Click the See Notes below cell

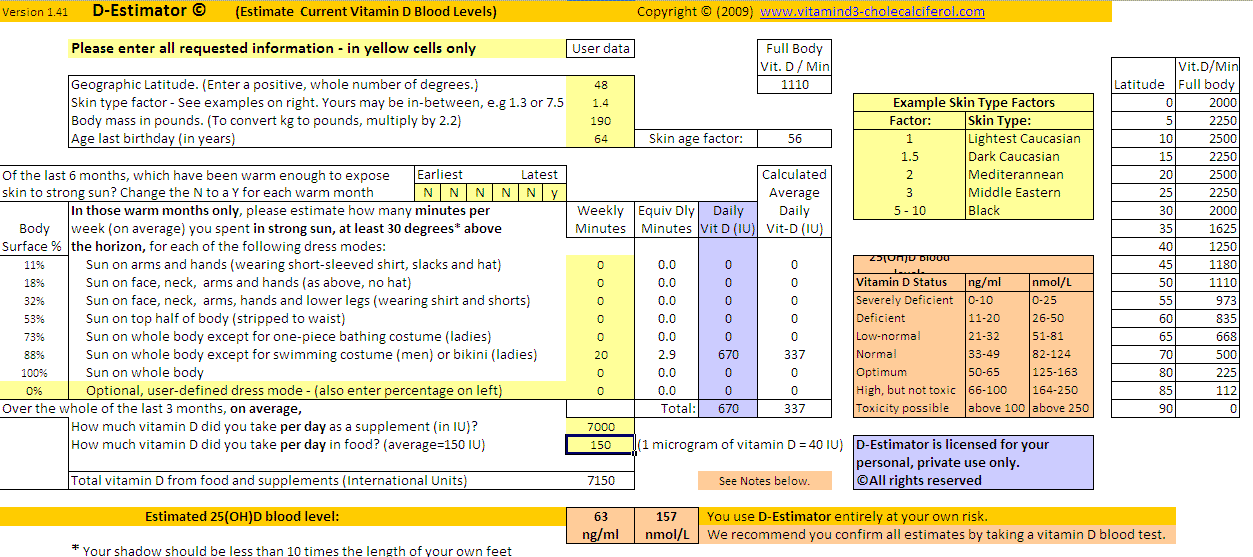(x=764, y=481)
